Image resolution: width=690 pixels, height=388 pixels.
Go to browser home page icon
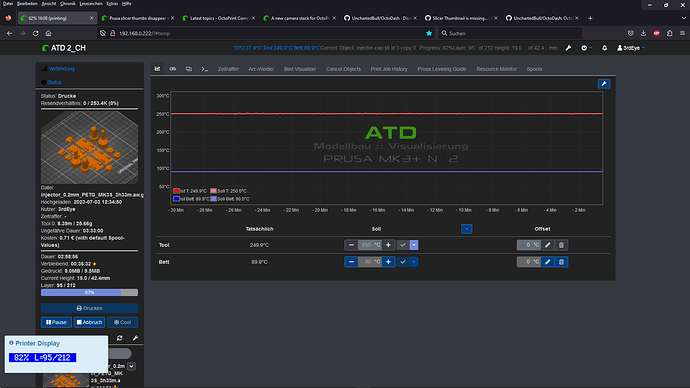(x=48, y=33)
